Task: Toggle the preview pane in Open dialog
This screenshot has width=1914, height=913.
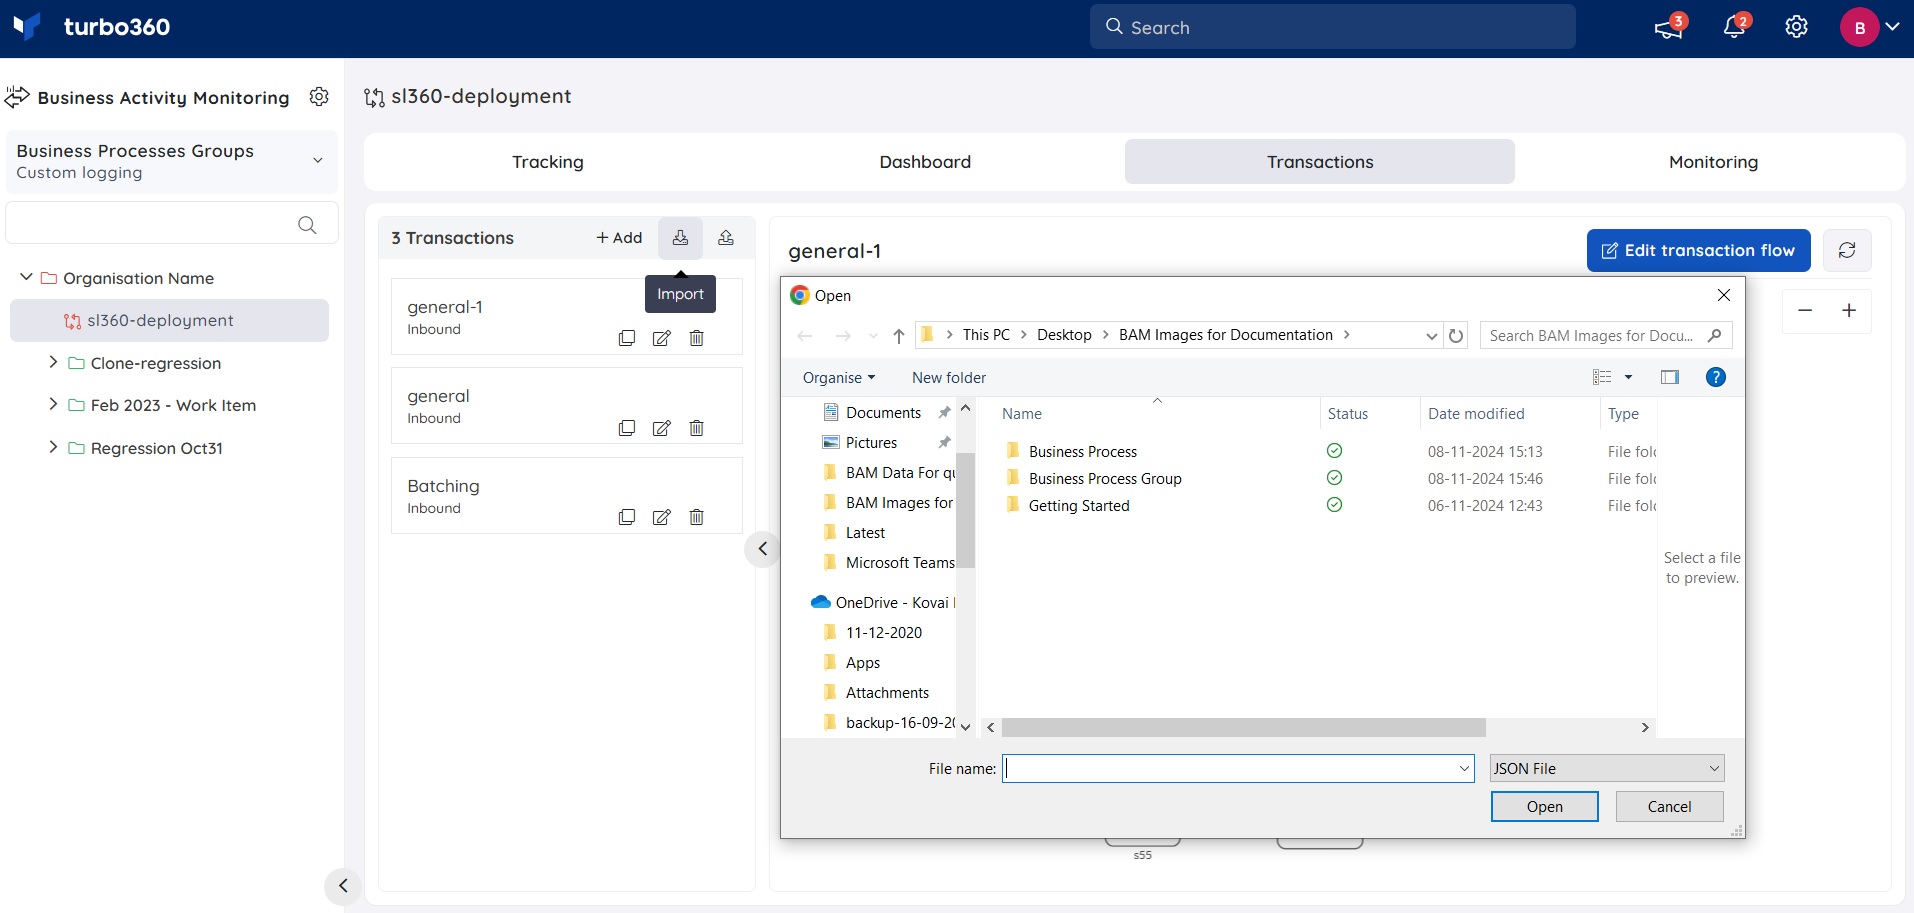Action: click(x=1670, y=377)
